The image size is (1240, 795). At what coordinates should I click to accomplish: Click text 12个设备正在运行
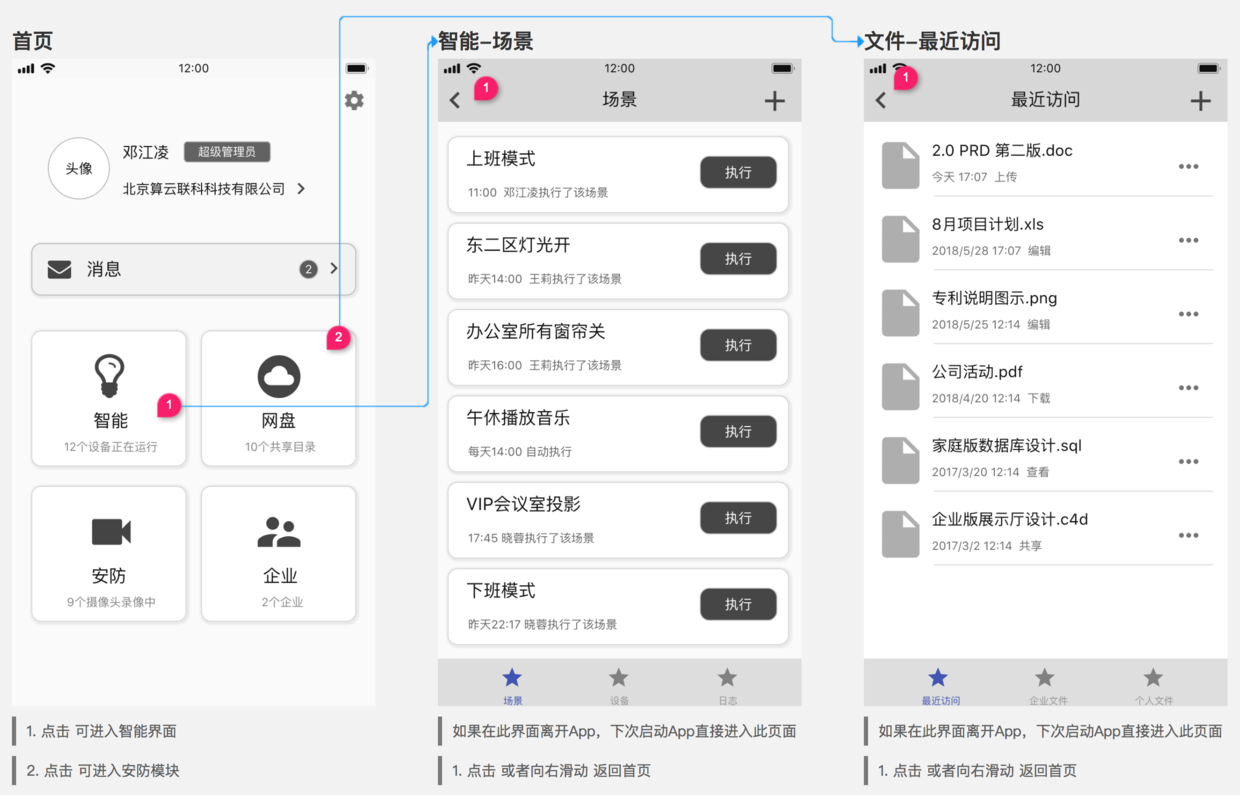coord(110,447)
